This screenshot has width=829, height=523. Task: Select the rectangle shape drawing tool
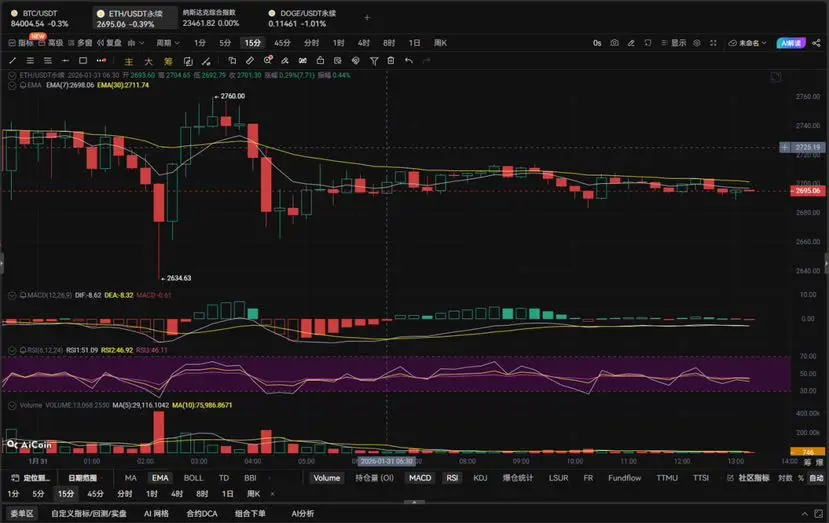click(x=83, y=61)
